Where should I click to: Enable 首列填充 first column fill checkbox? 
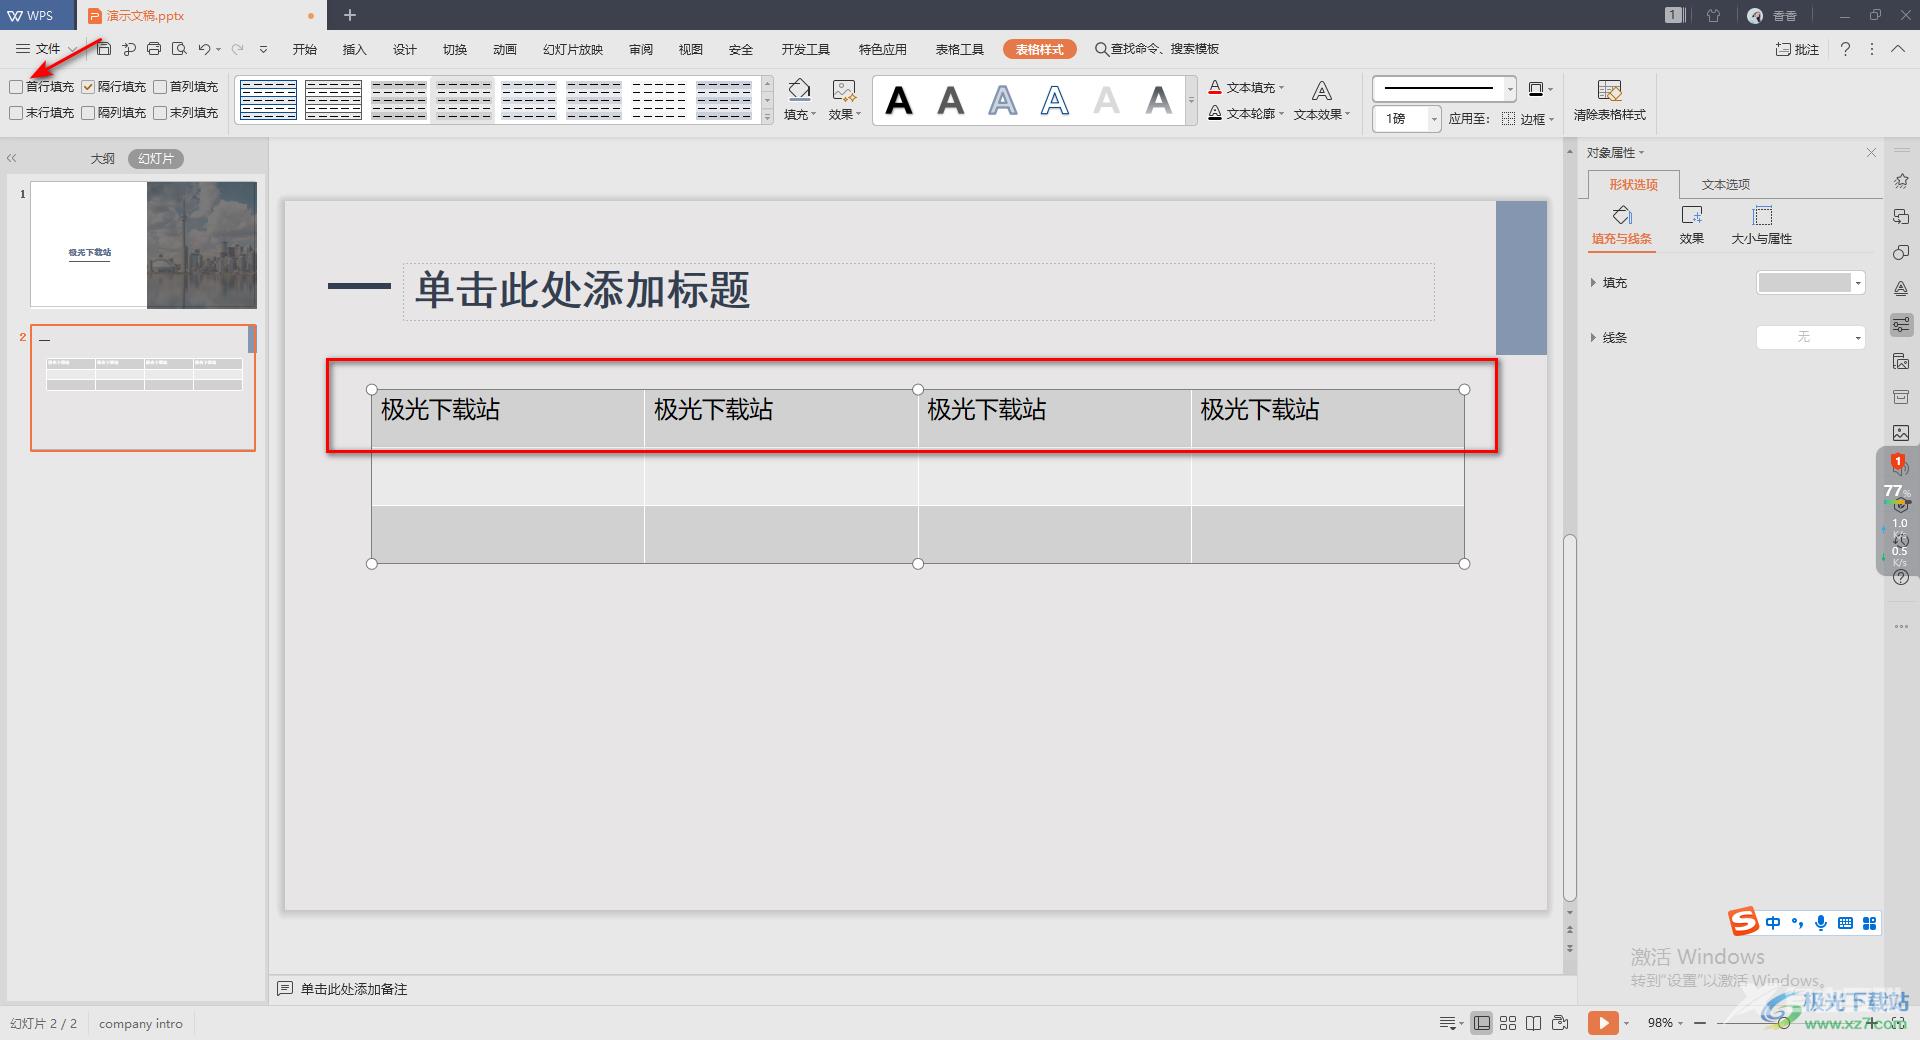click(x=160, y=87)
